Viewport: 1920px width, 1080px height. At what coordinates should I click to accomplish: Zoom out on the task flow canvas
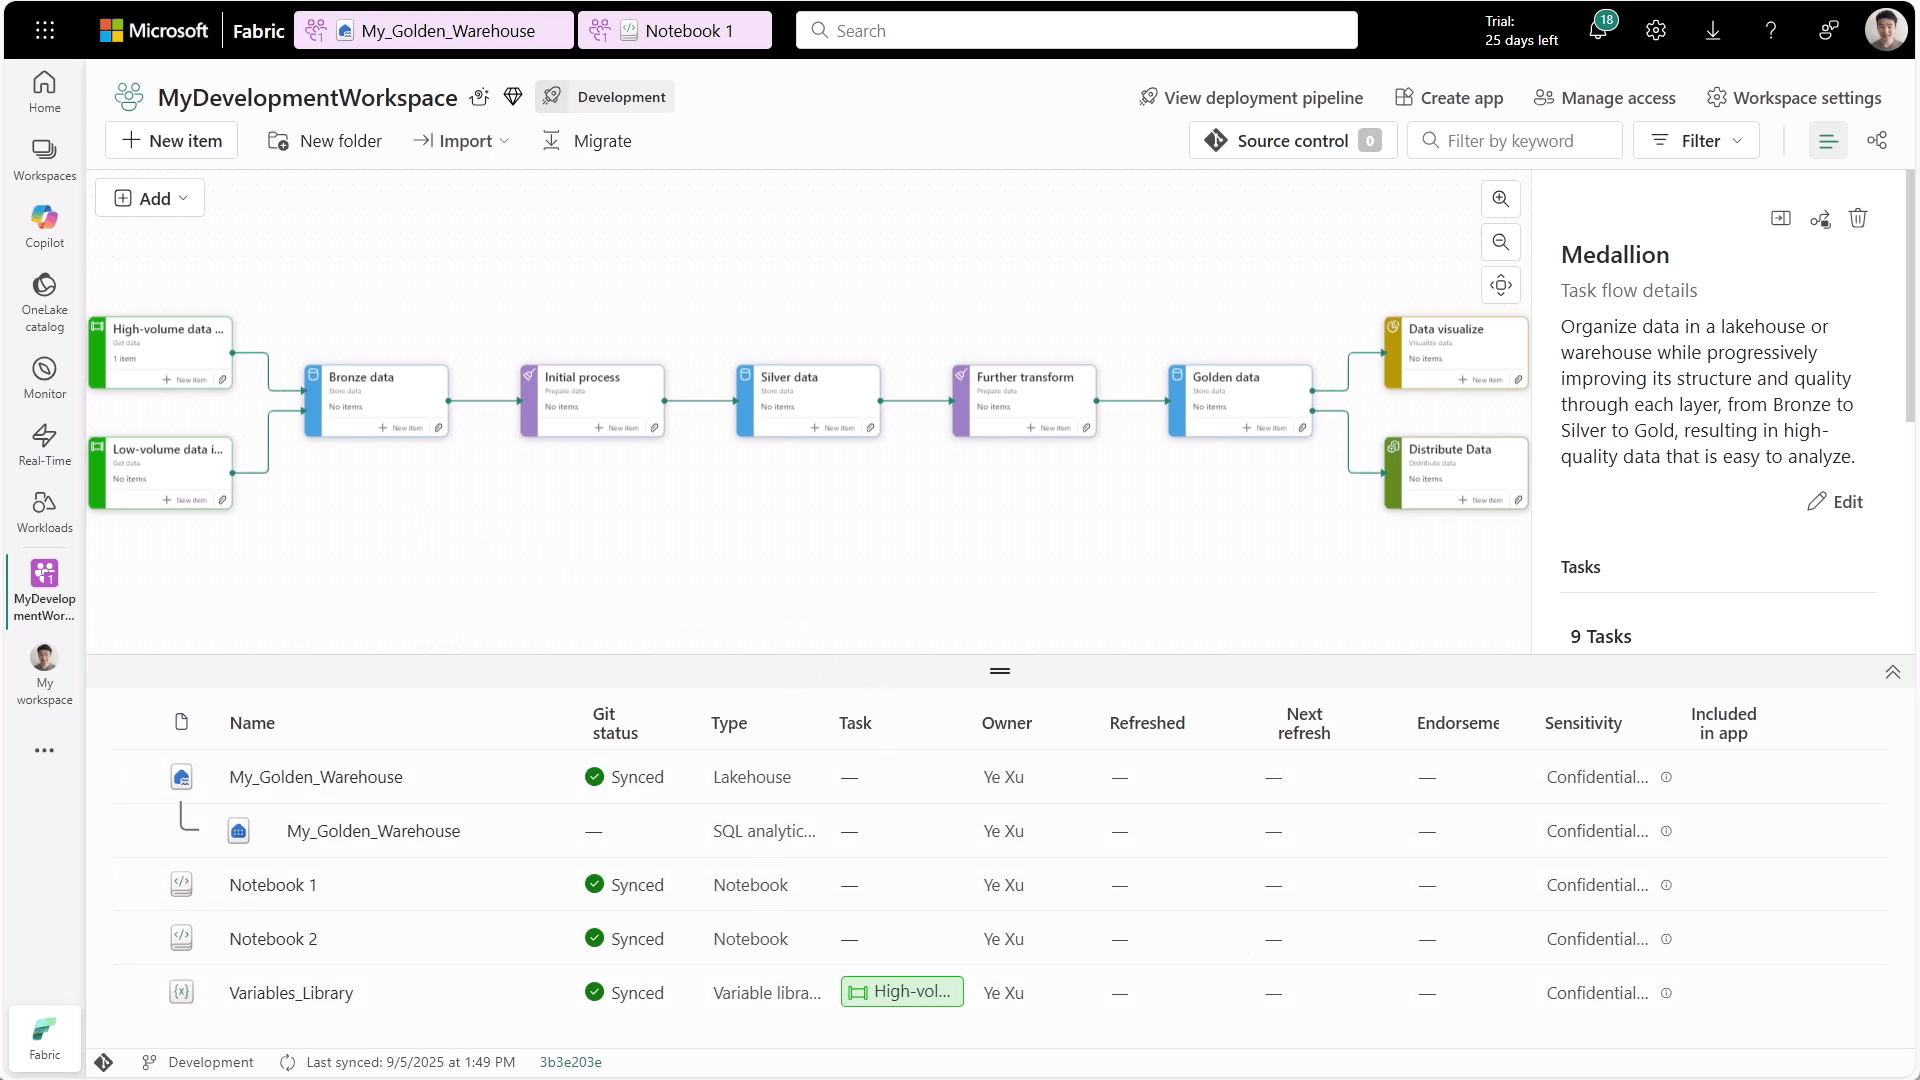pos(1500,242)
